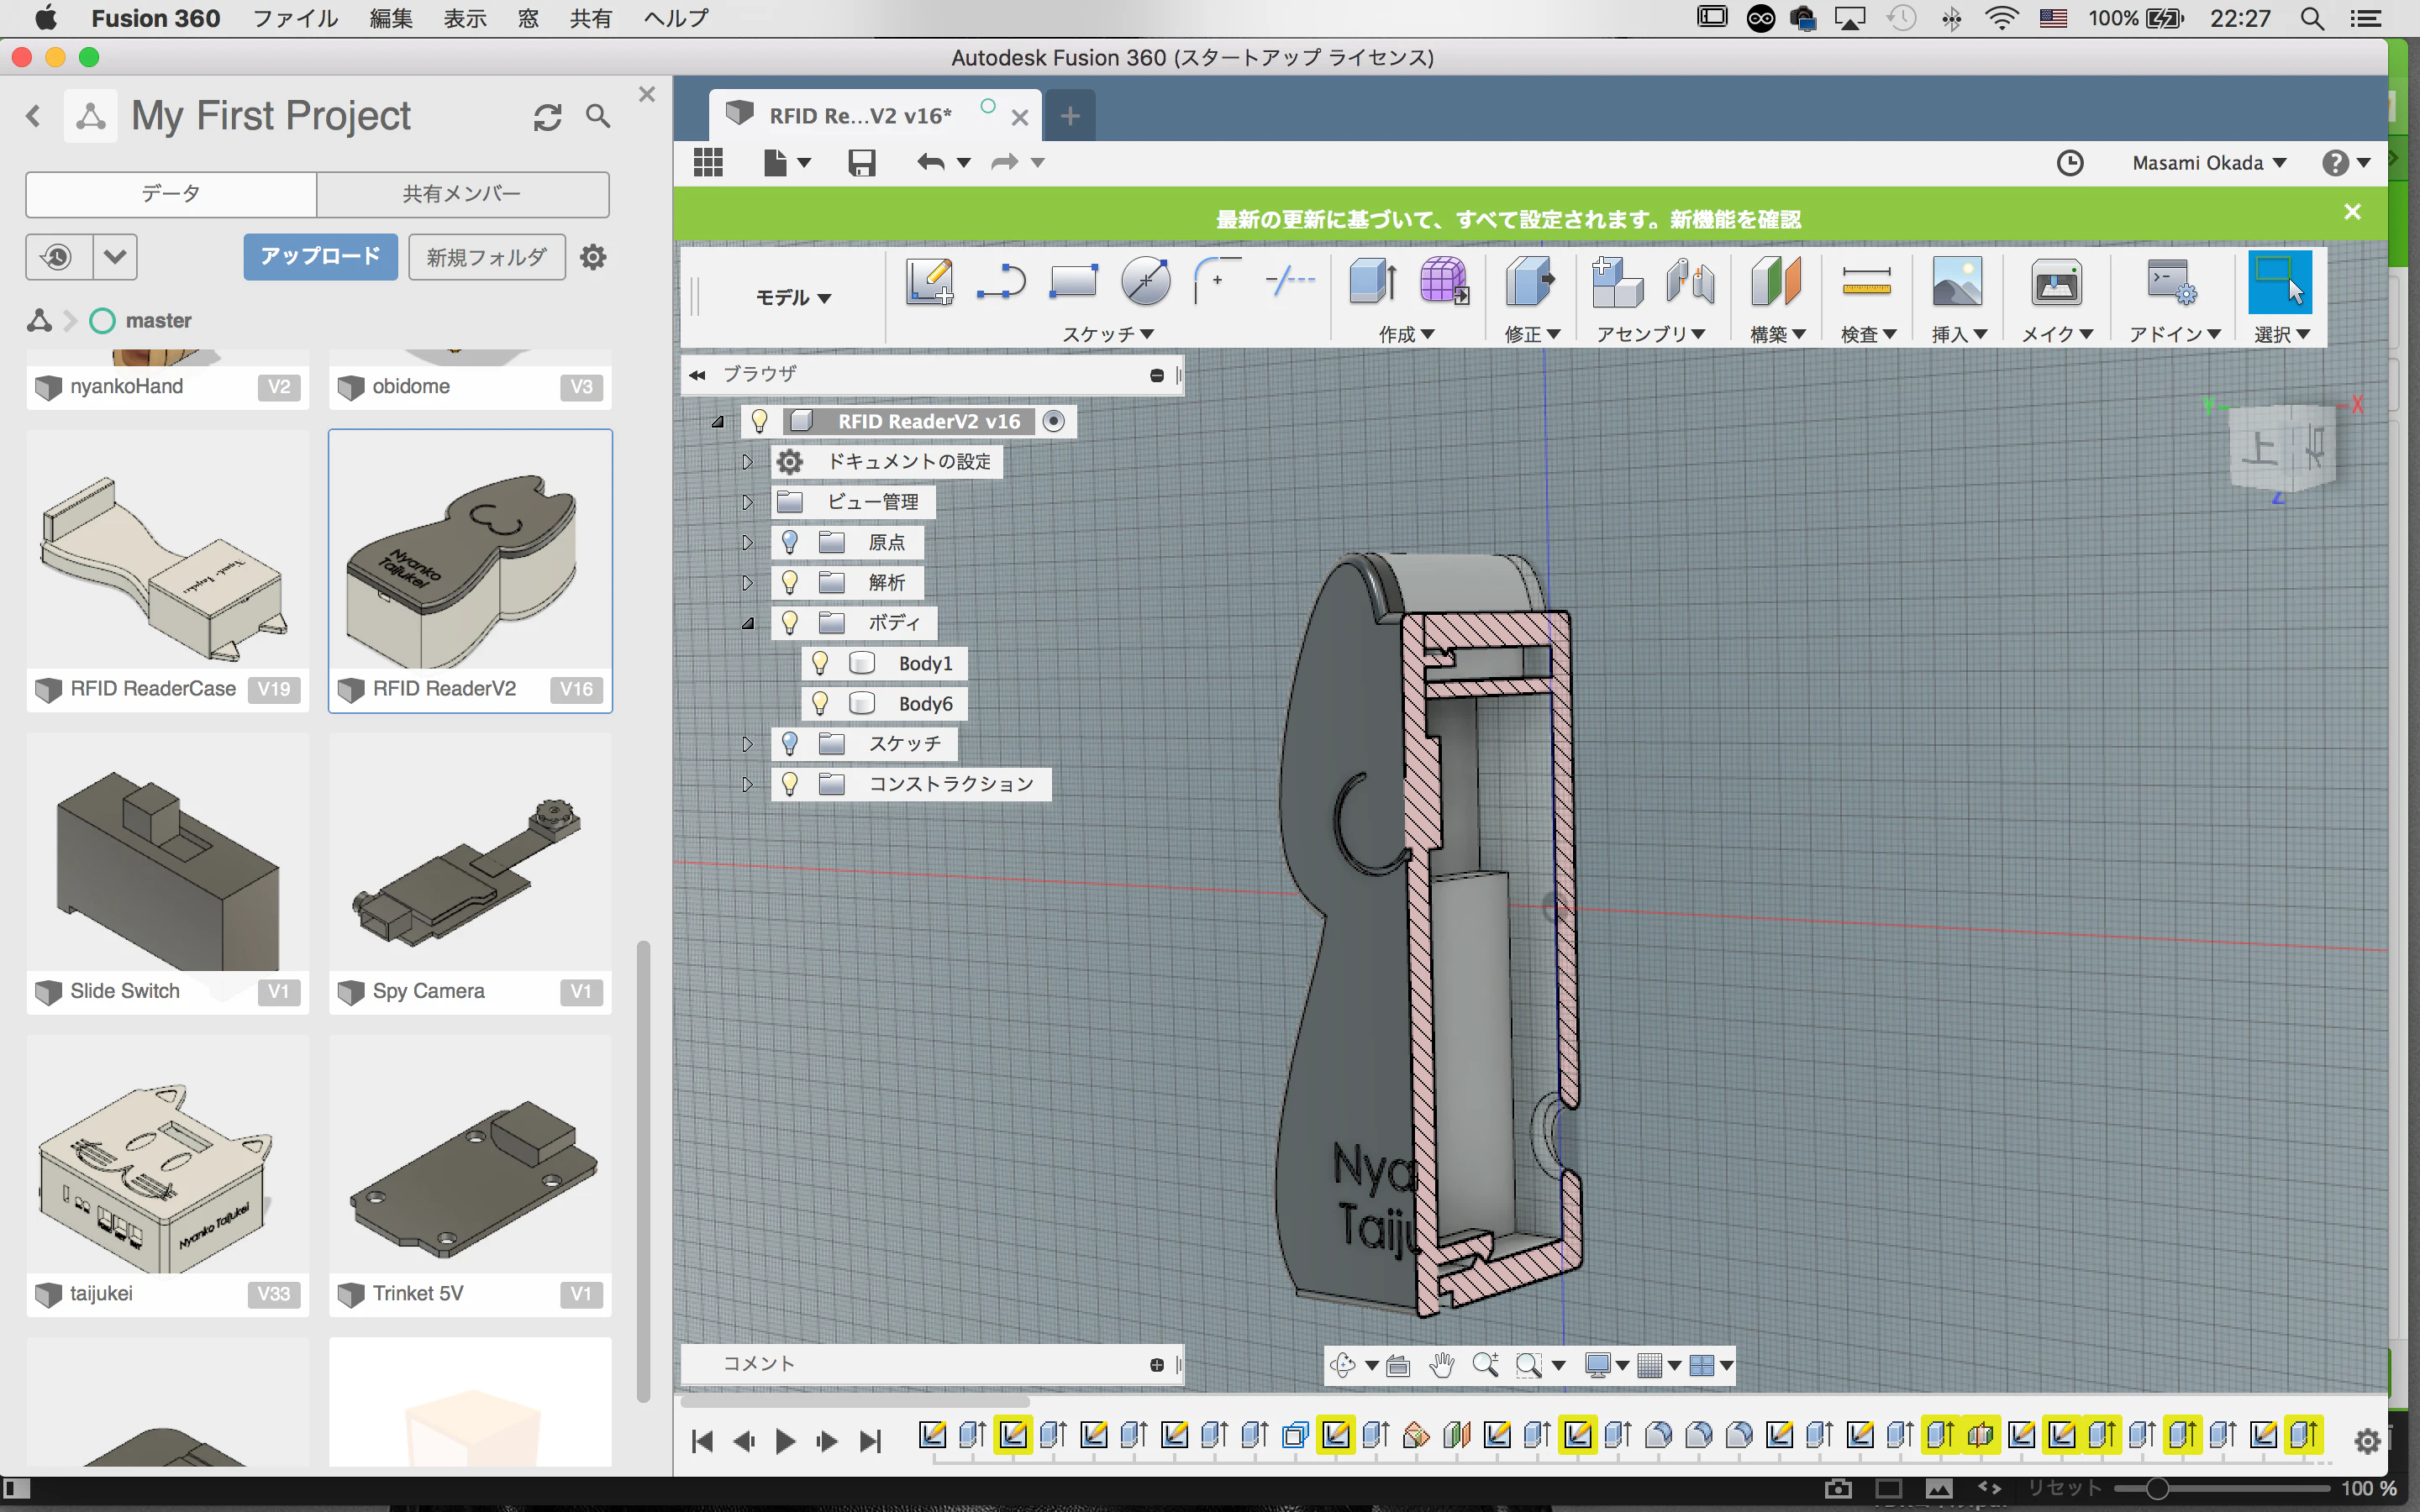Toggle visibility bulb for 解析 folder
Image resolution: width=2420 pixels, height=1512 pixels.
[790, 582]
